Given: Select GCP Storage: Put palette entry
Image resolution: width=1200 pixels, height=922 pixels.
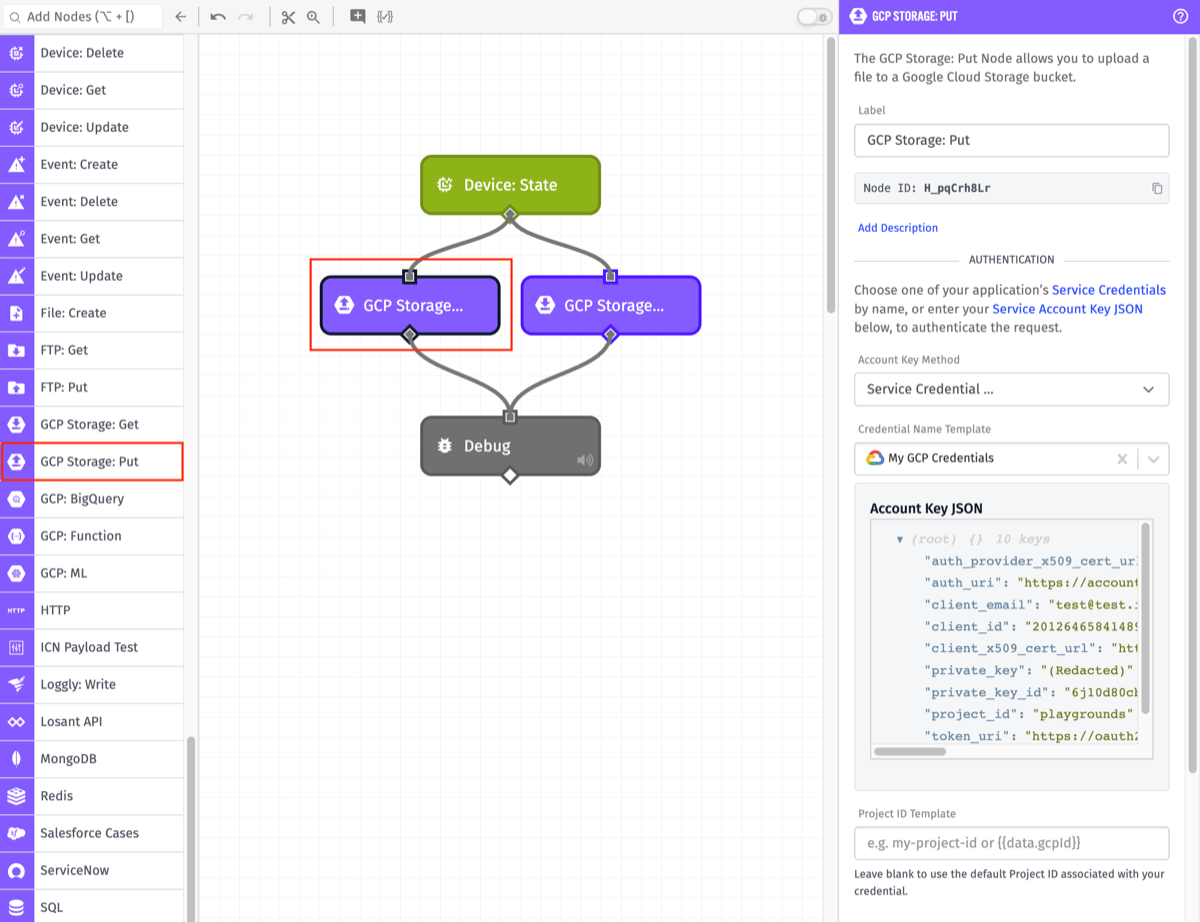Looking at the screenshot, I should tap(92, 462).
